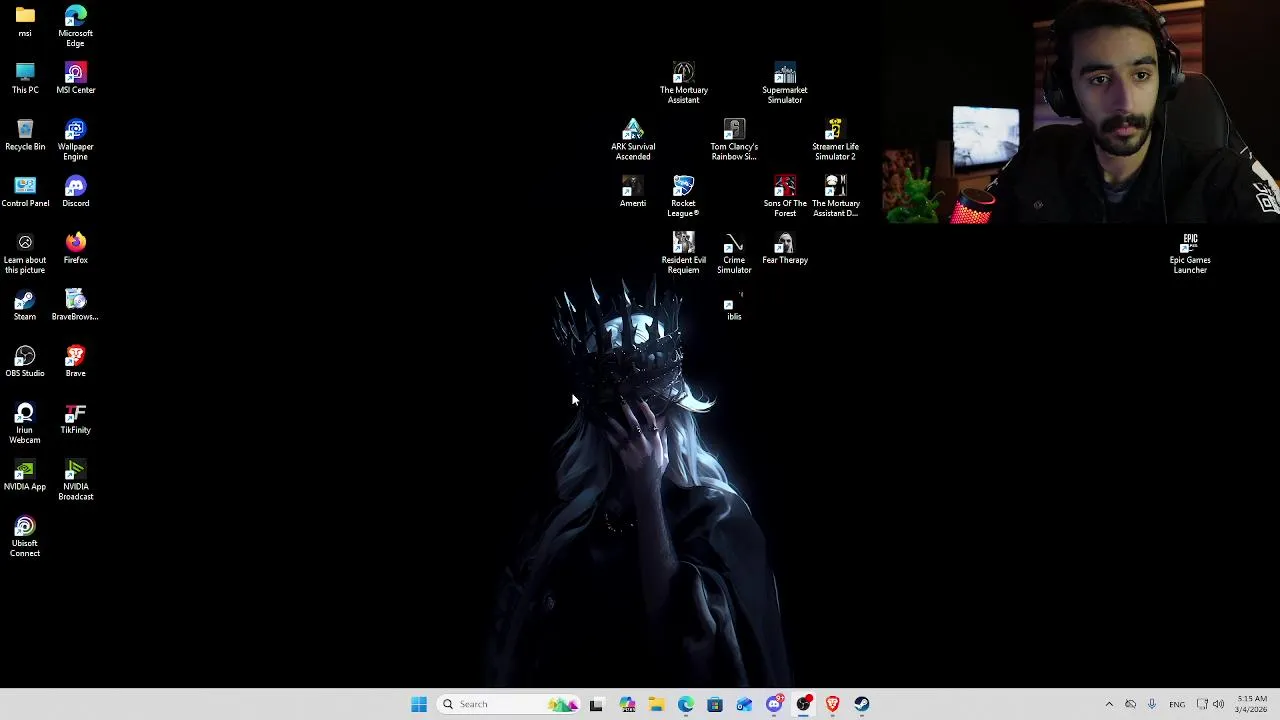Image resolution: width=1280 pixels, height=720 pixels.
Task: Click the taskbar Search box
Action: click(509, 704)
